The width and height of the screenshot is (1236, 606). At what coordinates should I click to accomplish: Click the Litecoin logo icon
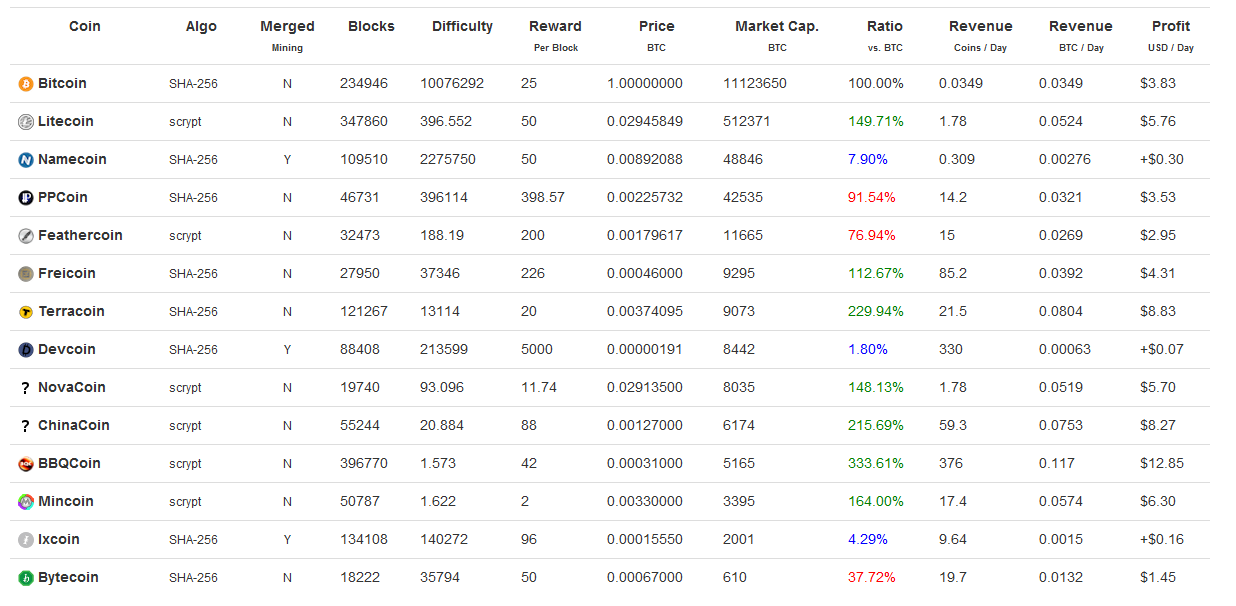(x=26, y=122)
